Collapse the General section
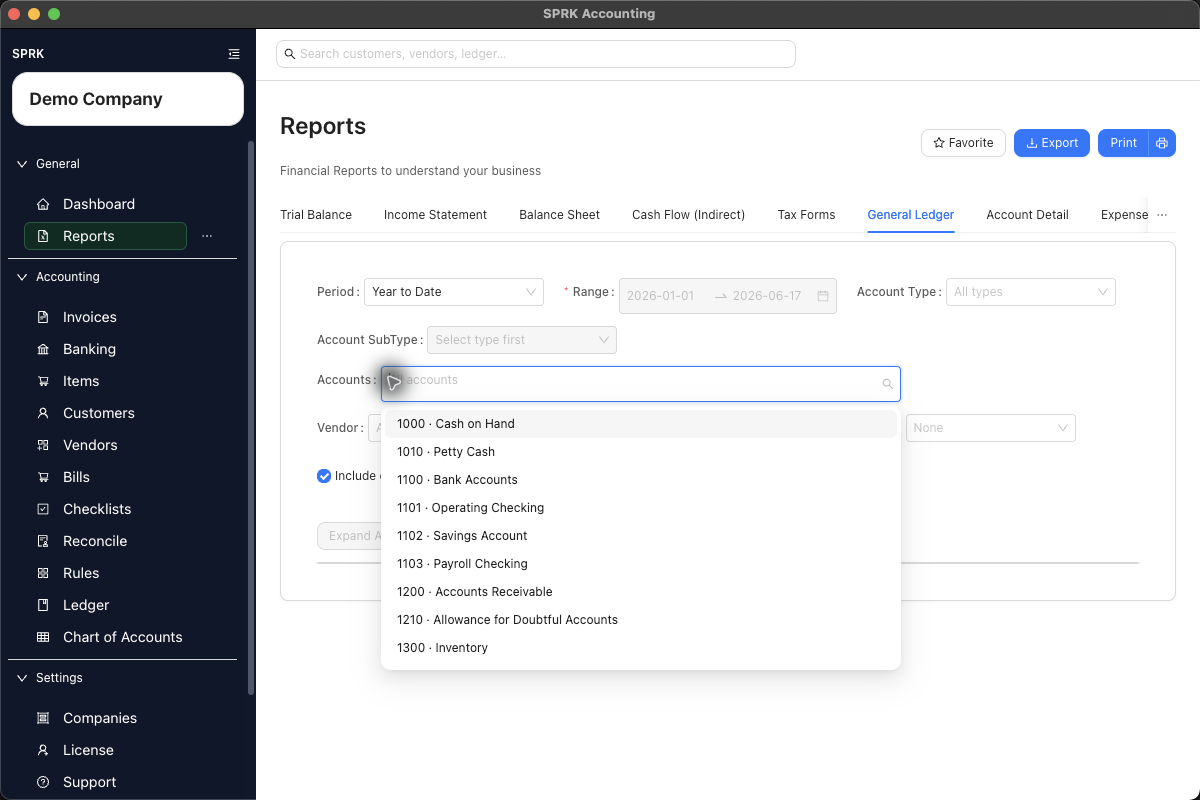Viewport: 1200px width, 800px height. (x=22, y=164)
